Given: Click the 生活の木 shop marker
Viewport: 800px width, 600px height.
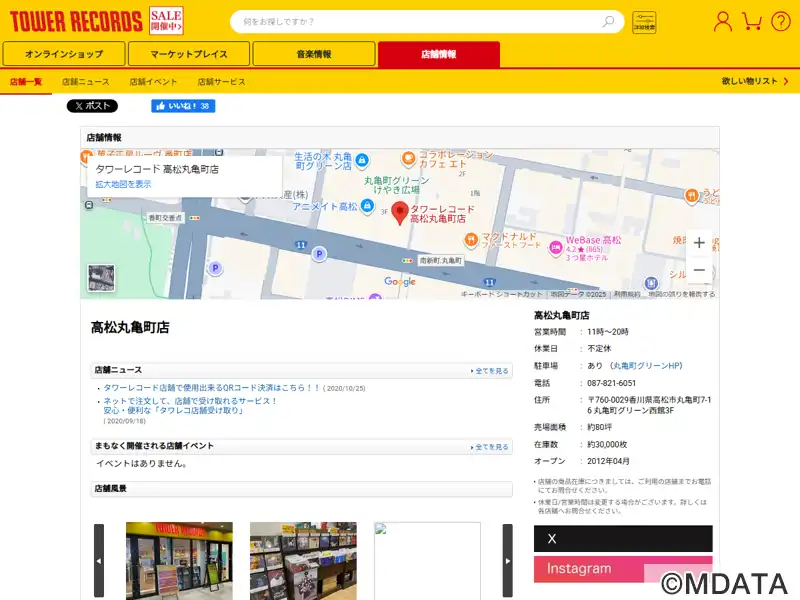Looking at the screenshot, I should coord(362,160).
